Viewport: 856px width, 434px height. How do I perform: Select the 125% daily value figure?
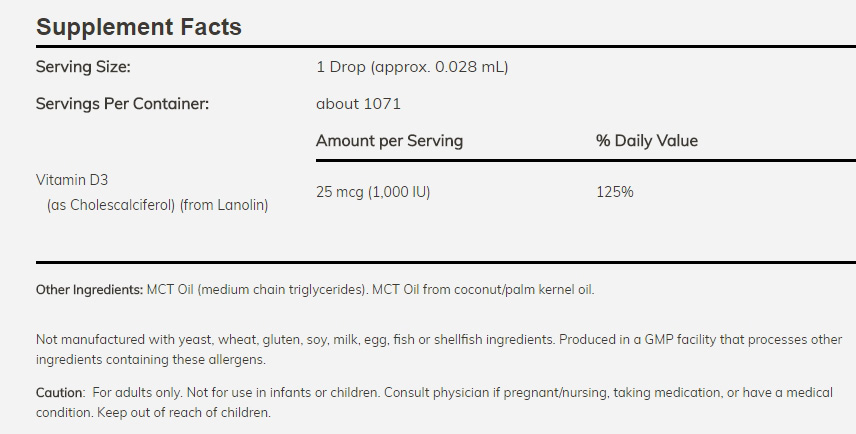615,192
